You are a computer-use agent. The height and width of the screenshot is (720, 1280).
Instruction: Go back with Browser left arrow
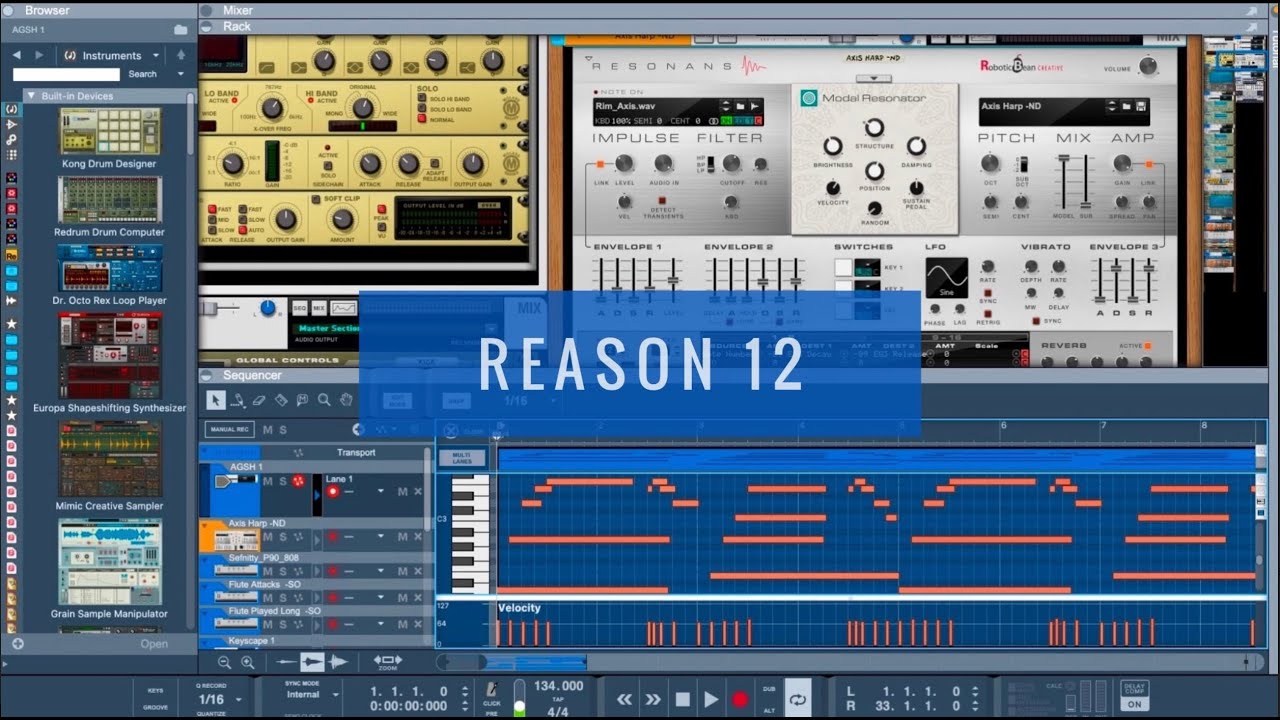16,55
